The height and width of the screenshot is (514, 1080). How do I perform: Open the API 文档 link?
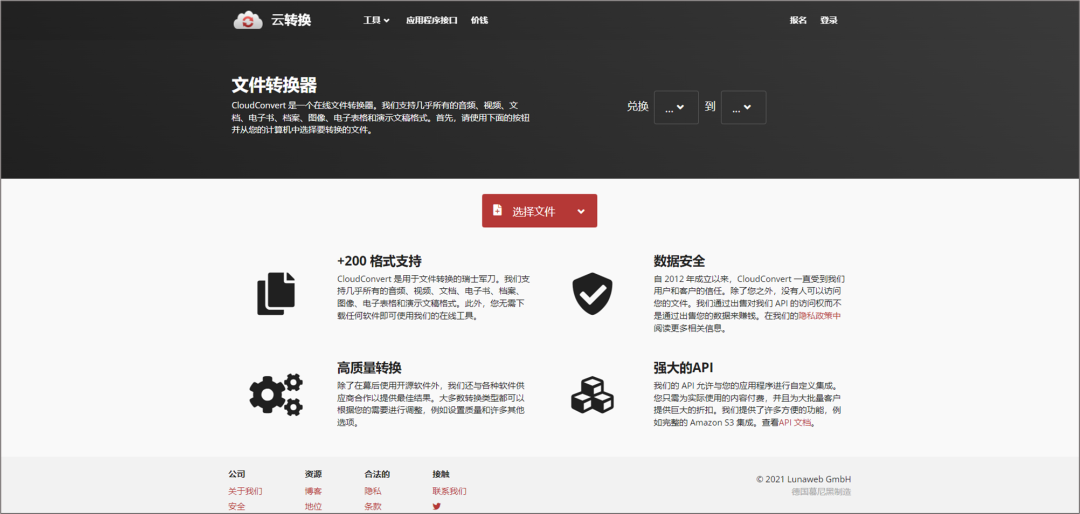796,422
